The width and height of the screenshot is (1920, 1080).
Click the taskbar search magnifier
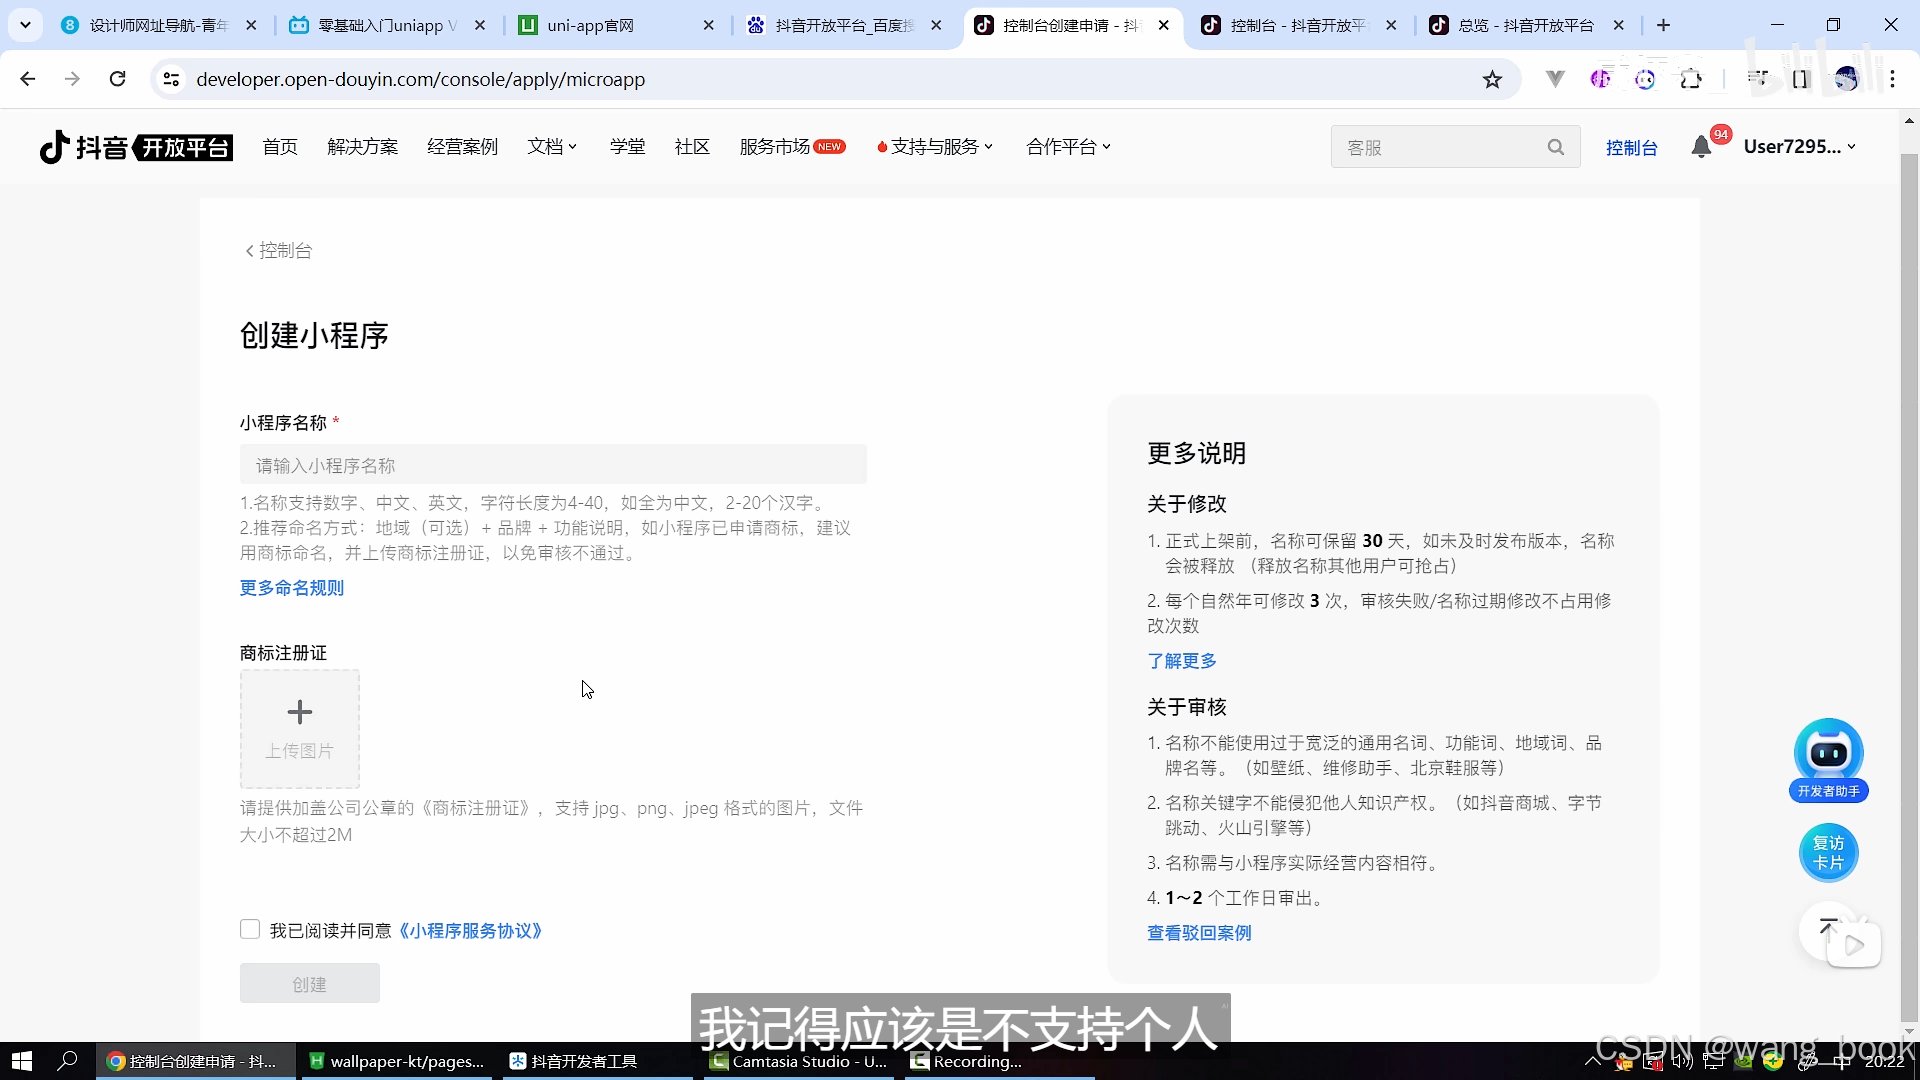click(68, 1061)
